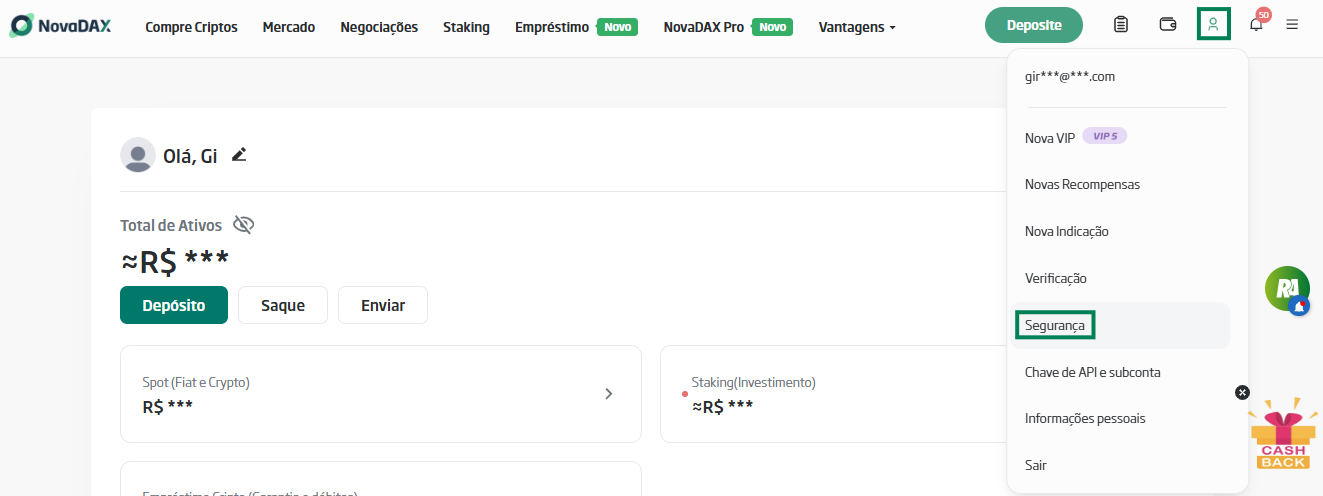
Task: Open Chave de API e subconta
Action: [x=1092, y=372]
